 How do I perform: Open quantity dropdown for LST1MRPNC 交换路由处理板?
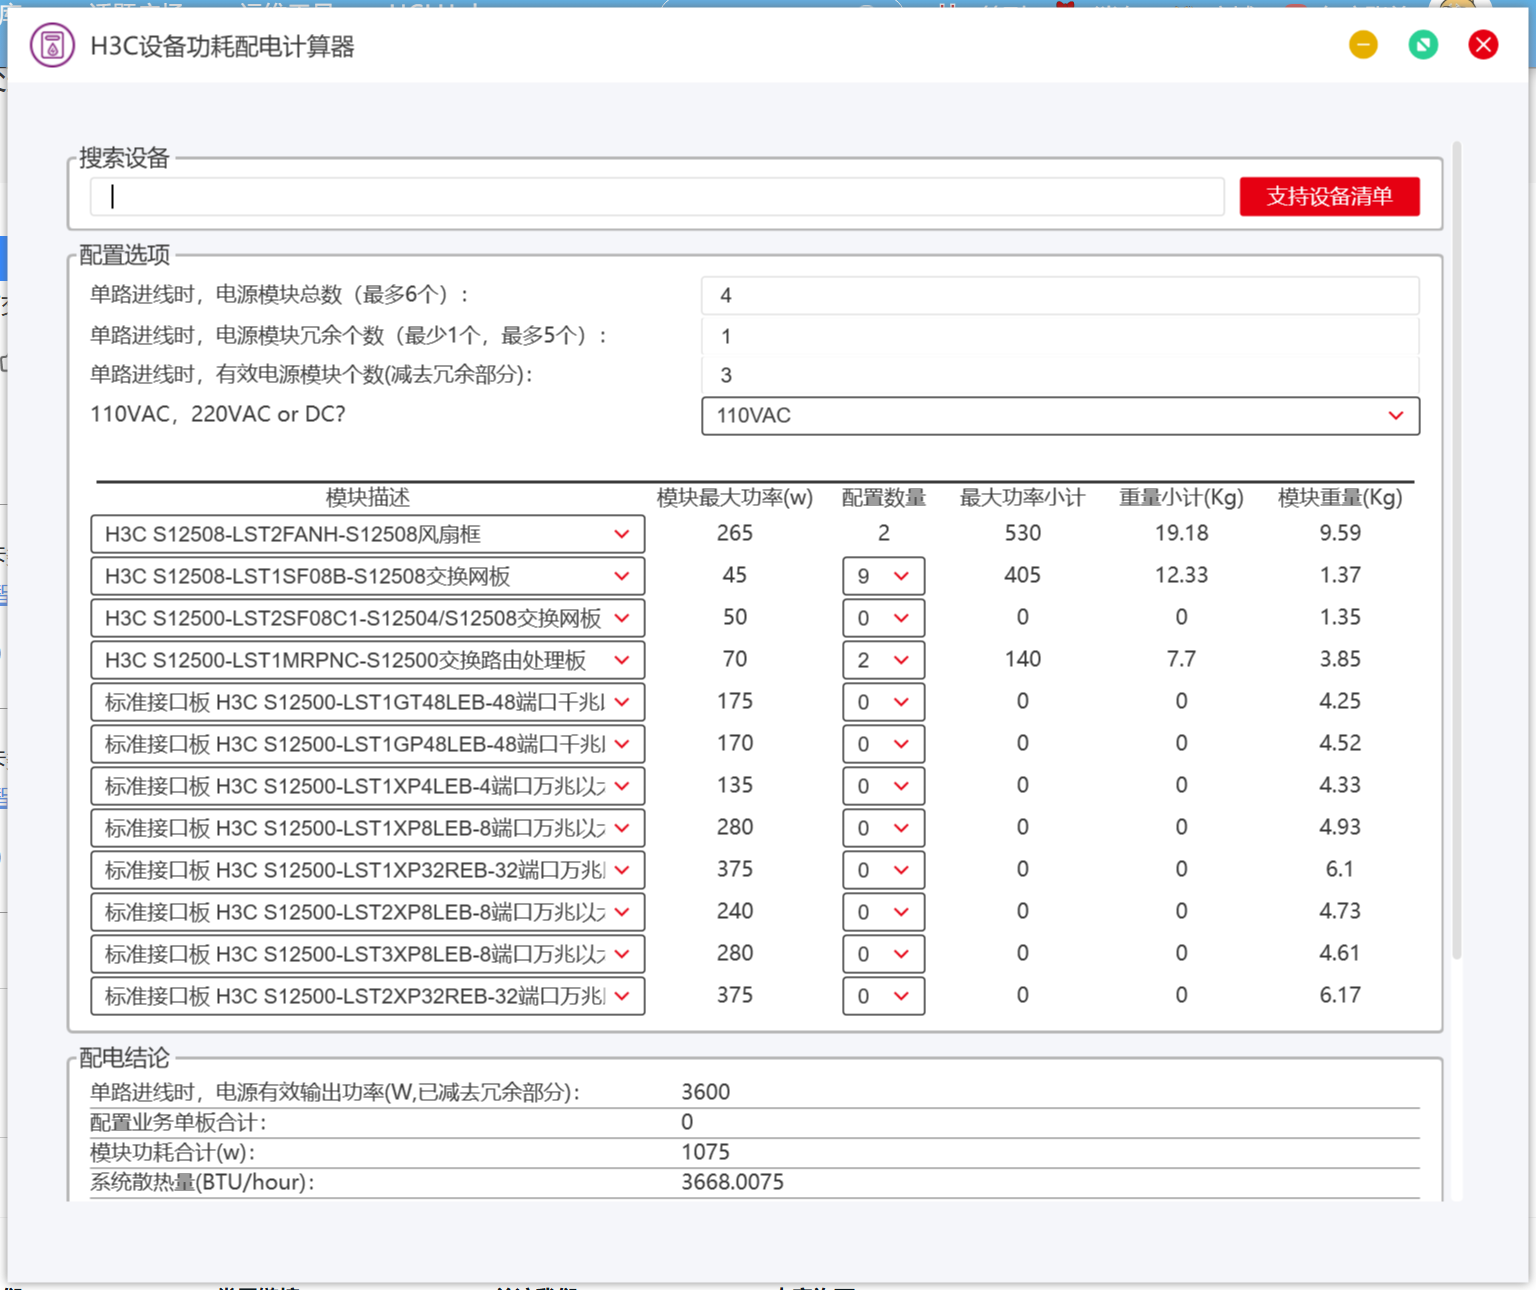[883, 661]
